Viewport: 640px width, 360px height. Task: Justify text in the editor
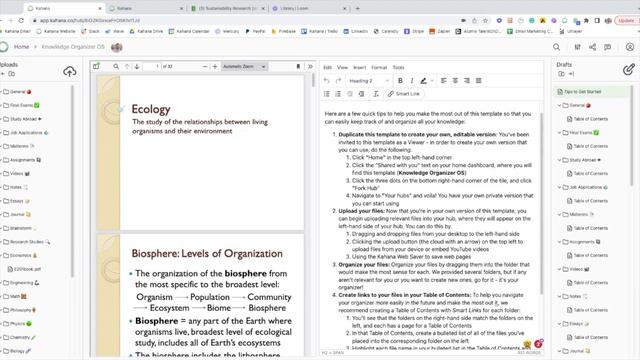[479, 81]
